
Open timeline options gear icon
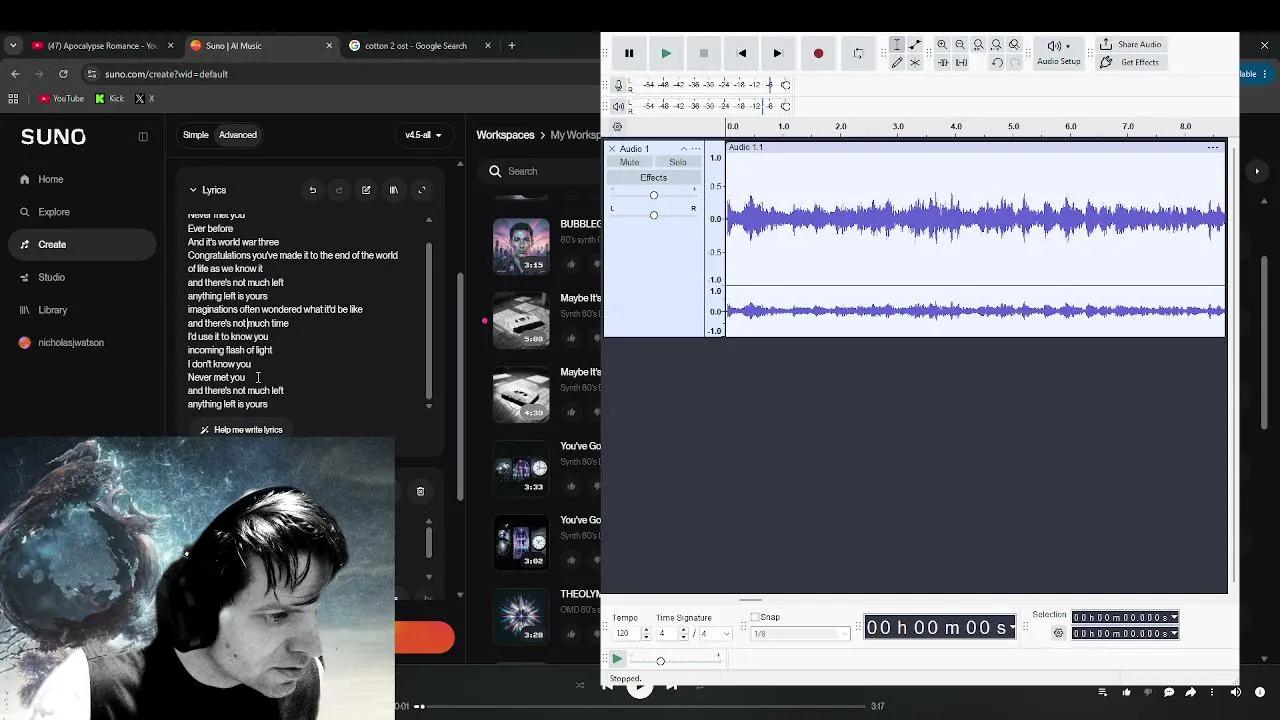(617, 127)
